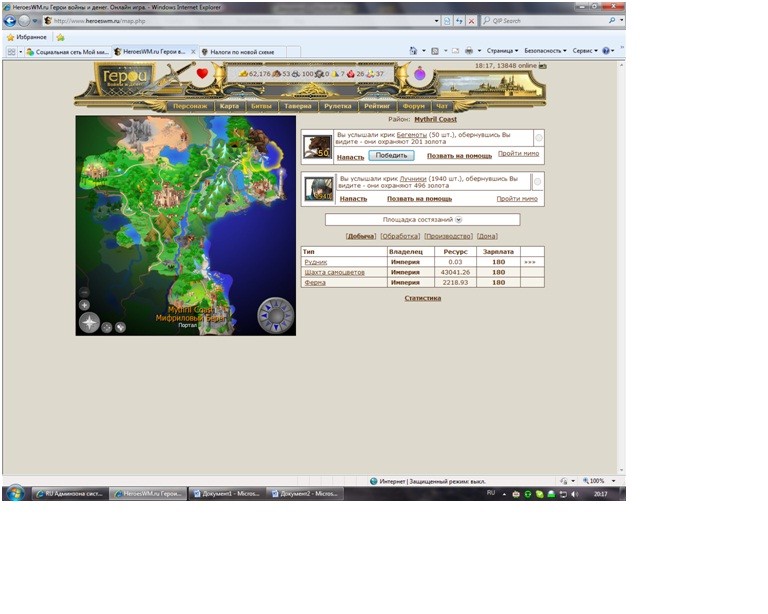The width and height of the screenshot is (768, 614).
Task: Click the volume icon in the tray
Action: coord(575,494)
